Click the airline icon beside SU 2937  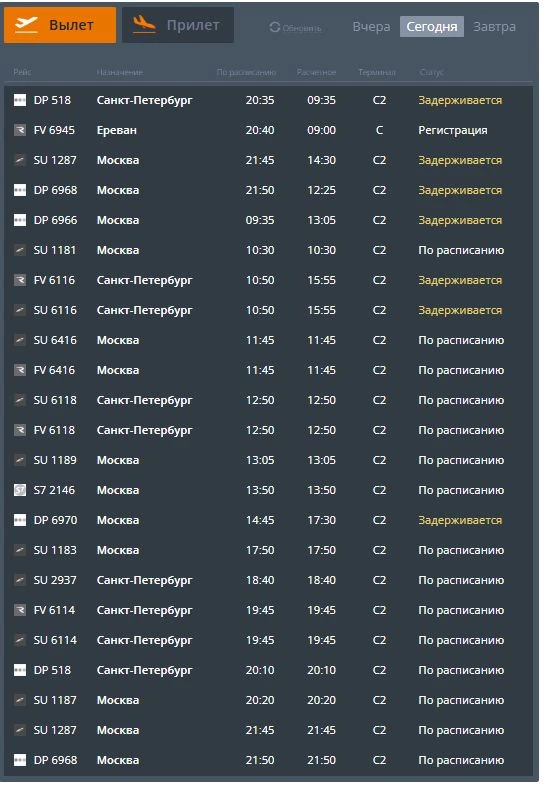click(20, 580)
